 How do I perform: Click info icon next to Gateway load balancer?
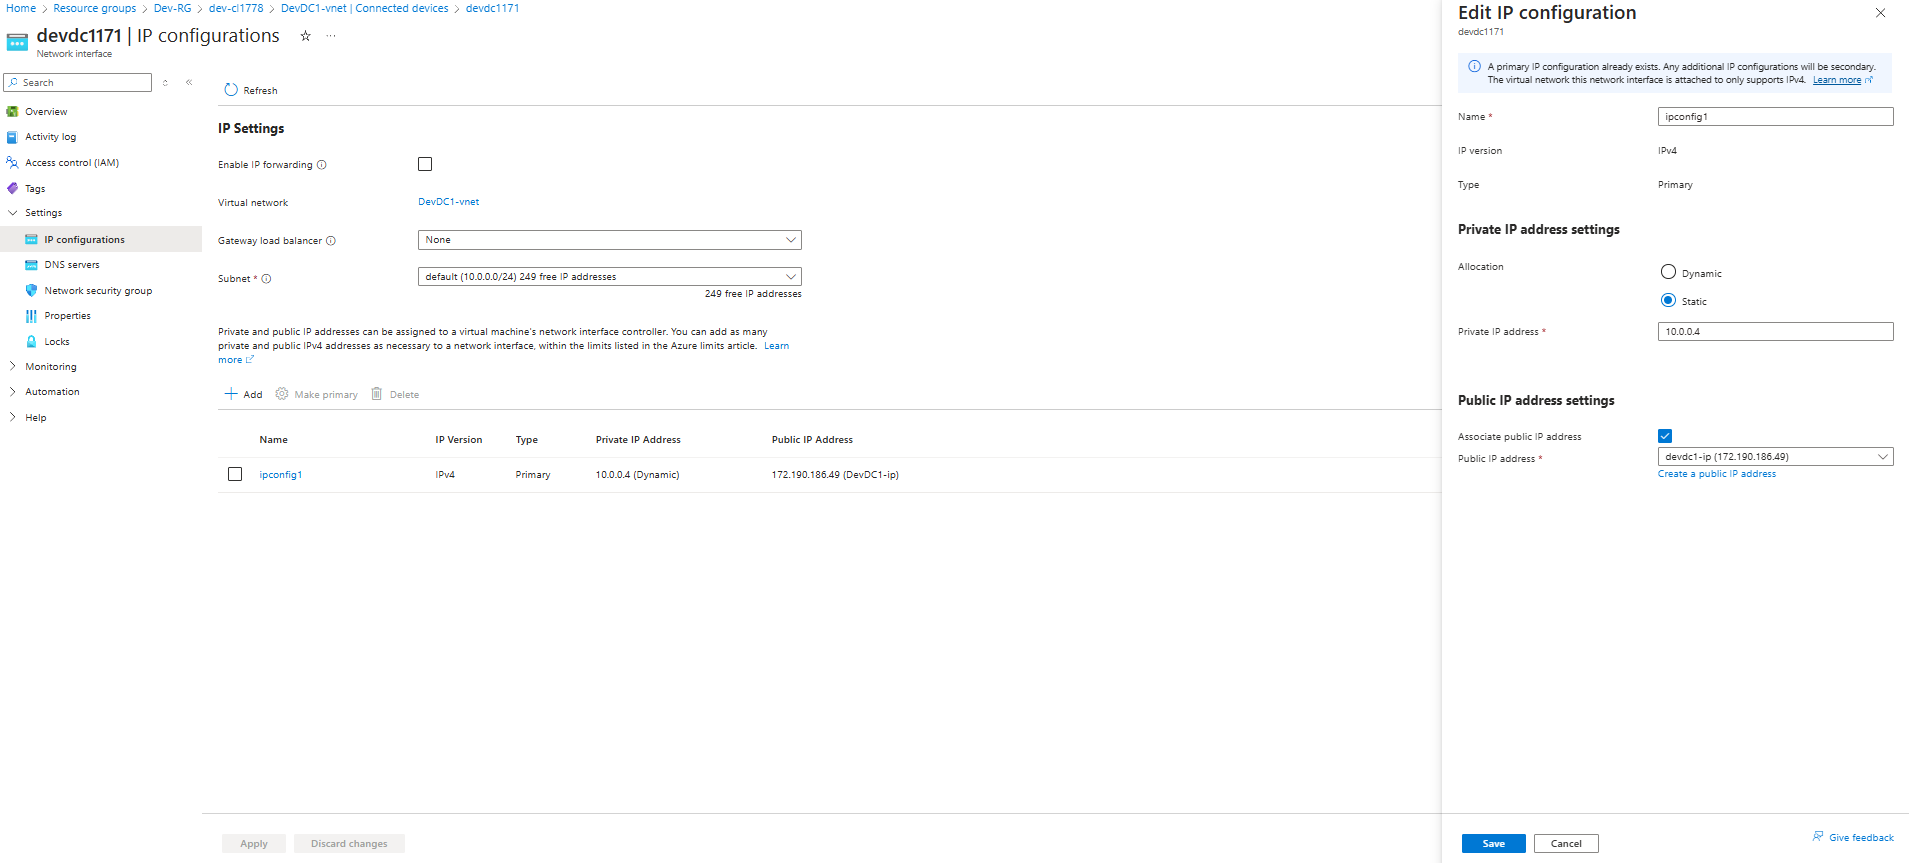(331, 241)
